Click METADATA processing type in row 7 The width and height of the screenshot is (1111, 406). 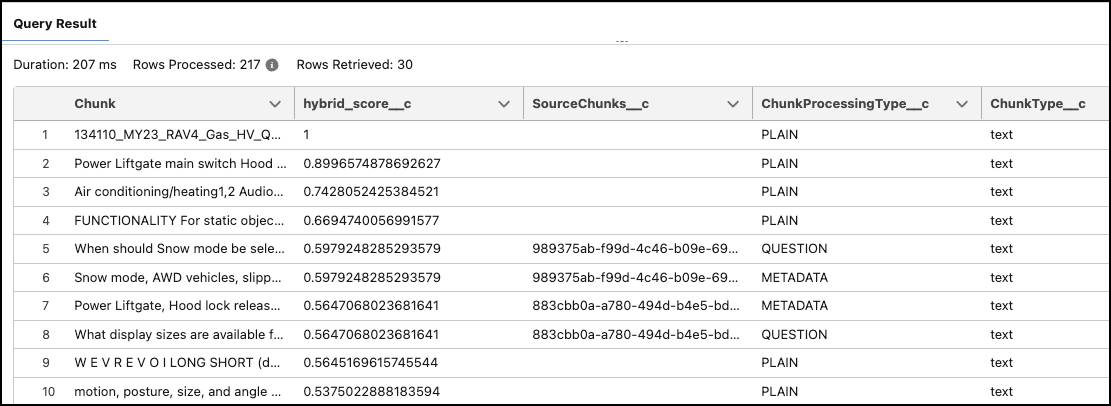[794, 306]
